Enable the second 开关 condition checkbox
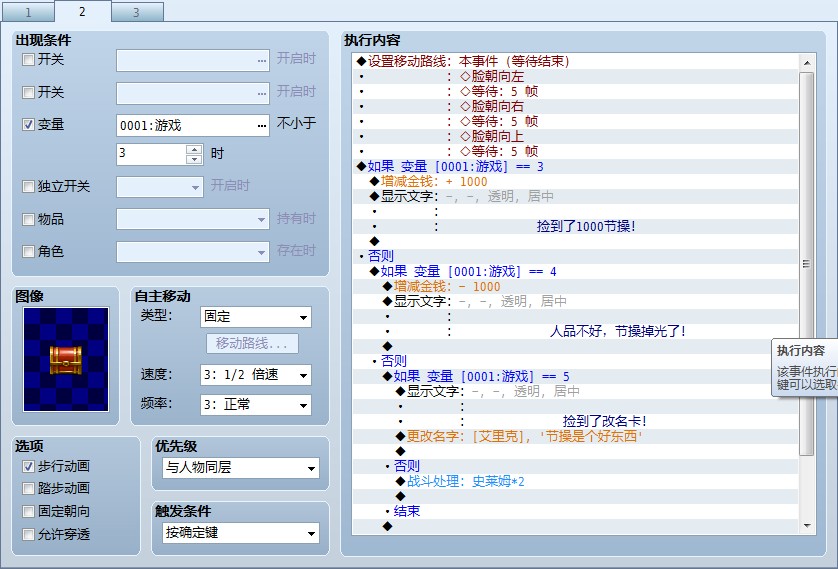Screen dimensions: 838x569 point(28,92)
